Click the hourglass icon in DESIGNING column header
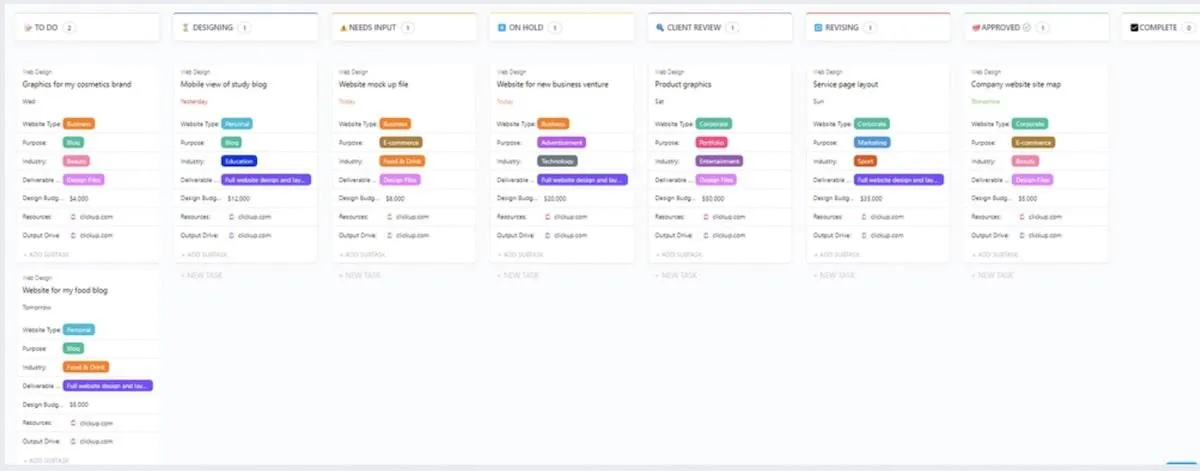Screen dimensions: 1200x471 tap(185, 28)
